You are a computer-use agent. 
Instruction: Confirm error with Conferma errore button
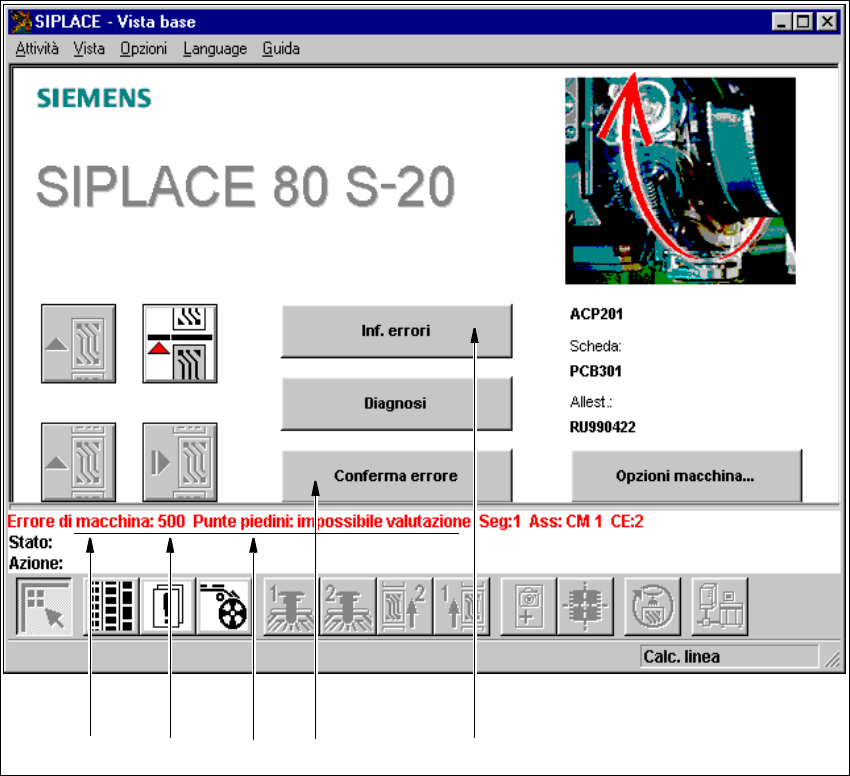point(396,476)
